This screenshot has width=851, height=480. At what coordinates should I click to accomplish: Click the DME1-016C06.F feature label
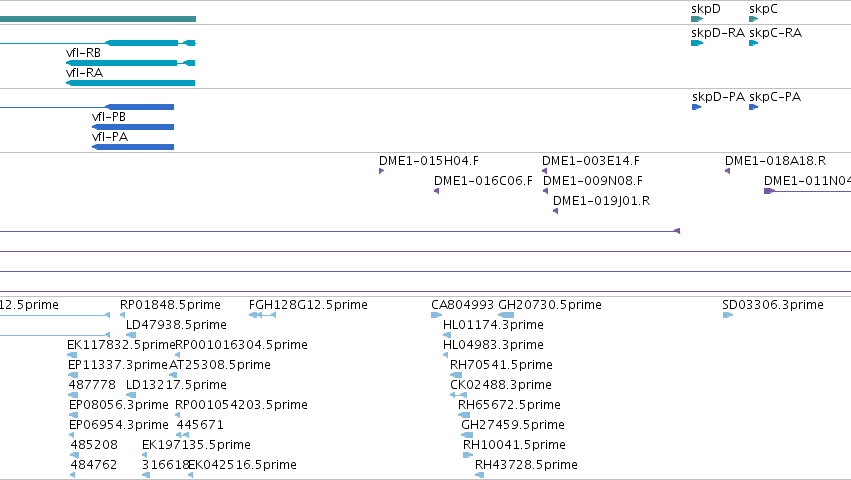pyautogui.click(x=484, y=181)
